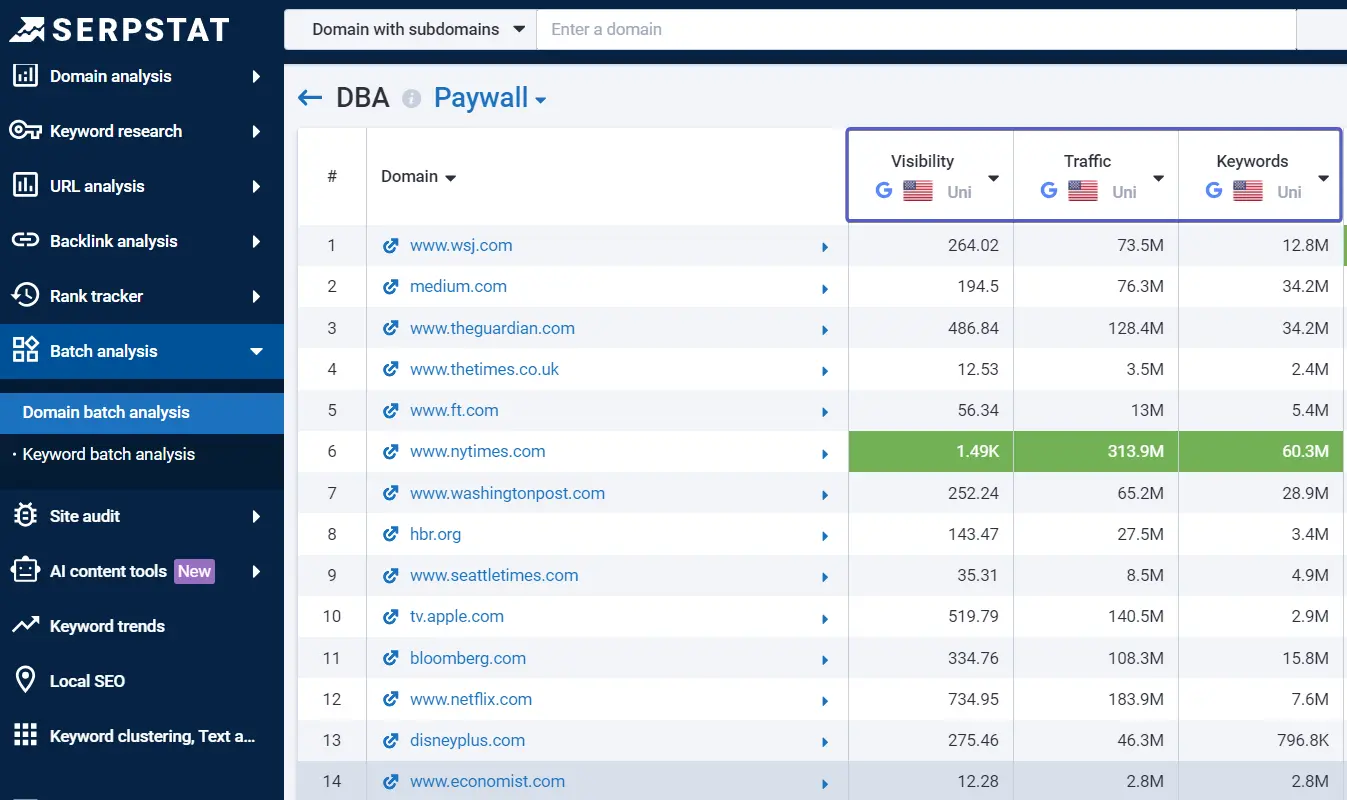Viewport: 1347px width, 800px height.
Task: Open external link icon for www.theguardian.com
Action: pos(391,329)
